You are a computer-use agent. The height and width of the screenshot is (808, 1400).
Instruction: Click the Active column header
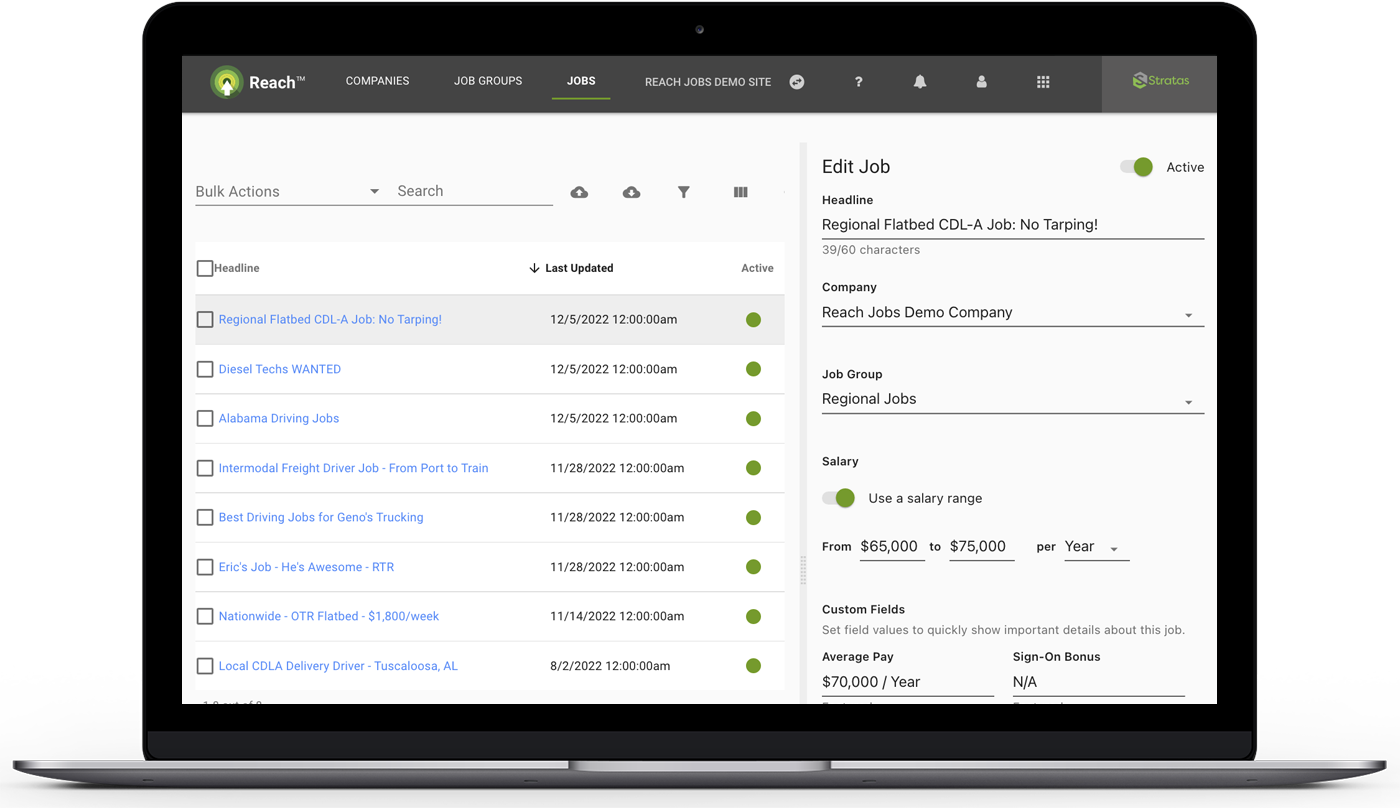click(x=757, y=268)
